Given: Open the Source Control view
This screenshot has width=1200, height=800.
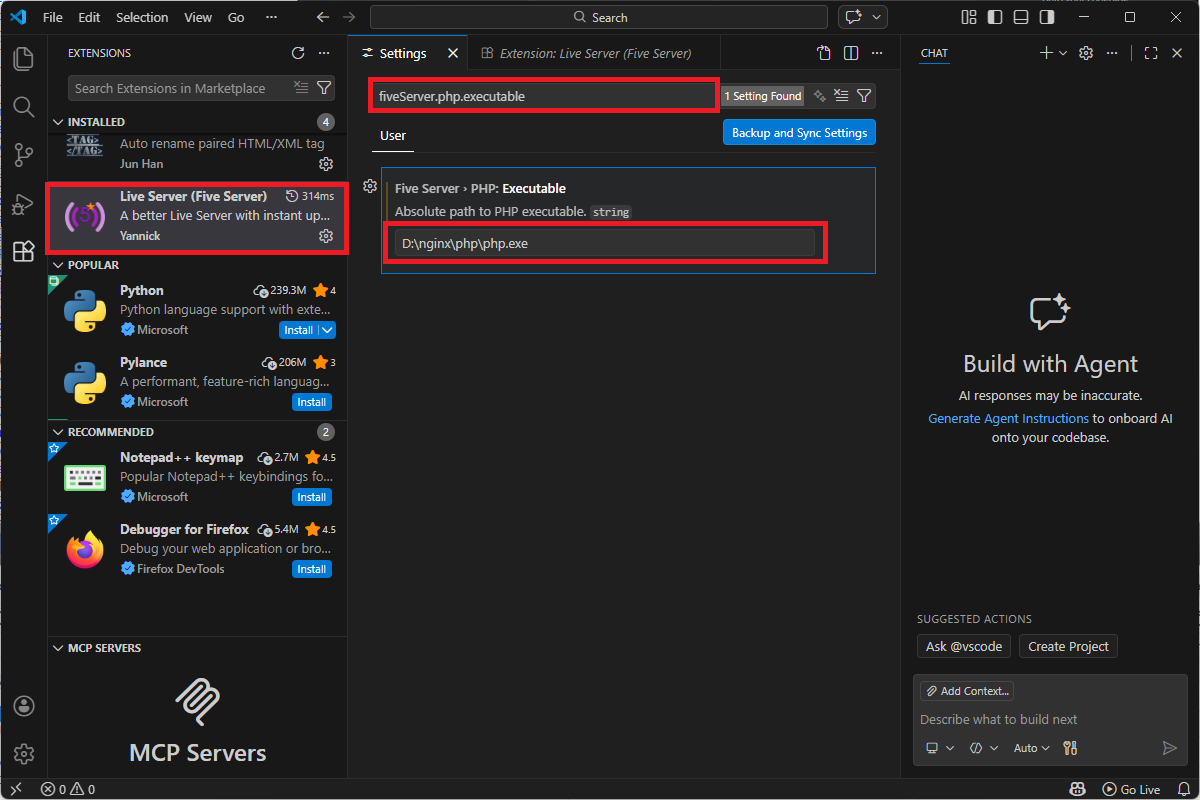Looking at the screenshot, I should [24, 155].
